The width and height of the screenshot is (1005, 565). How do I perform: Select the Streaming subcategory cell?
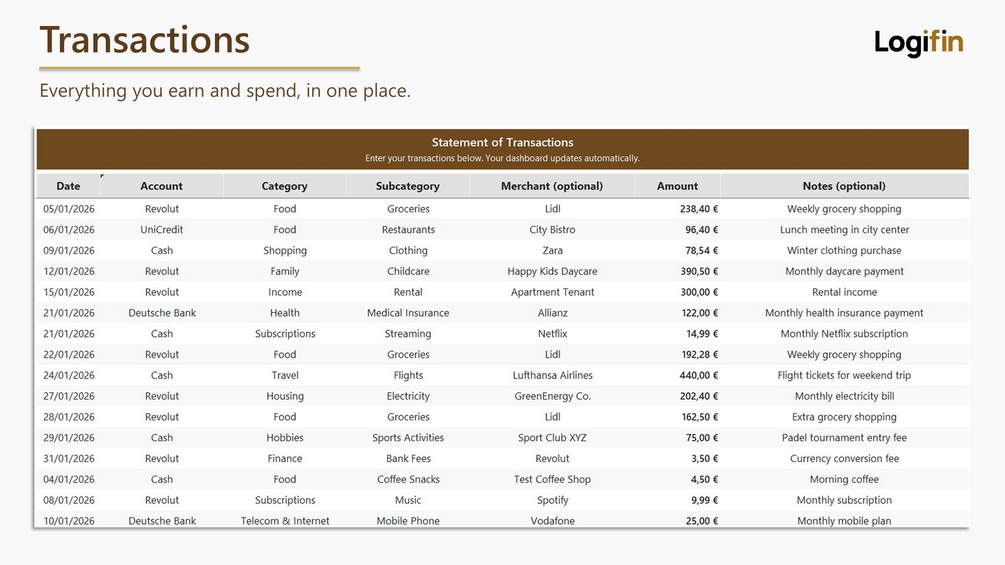tap(408, 334)
